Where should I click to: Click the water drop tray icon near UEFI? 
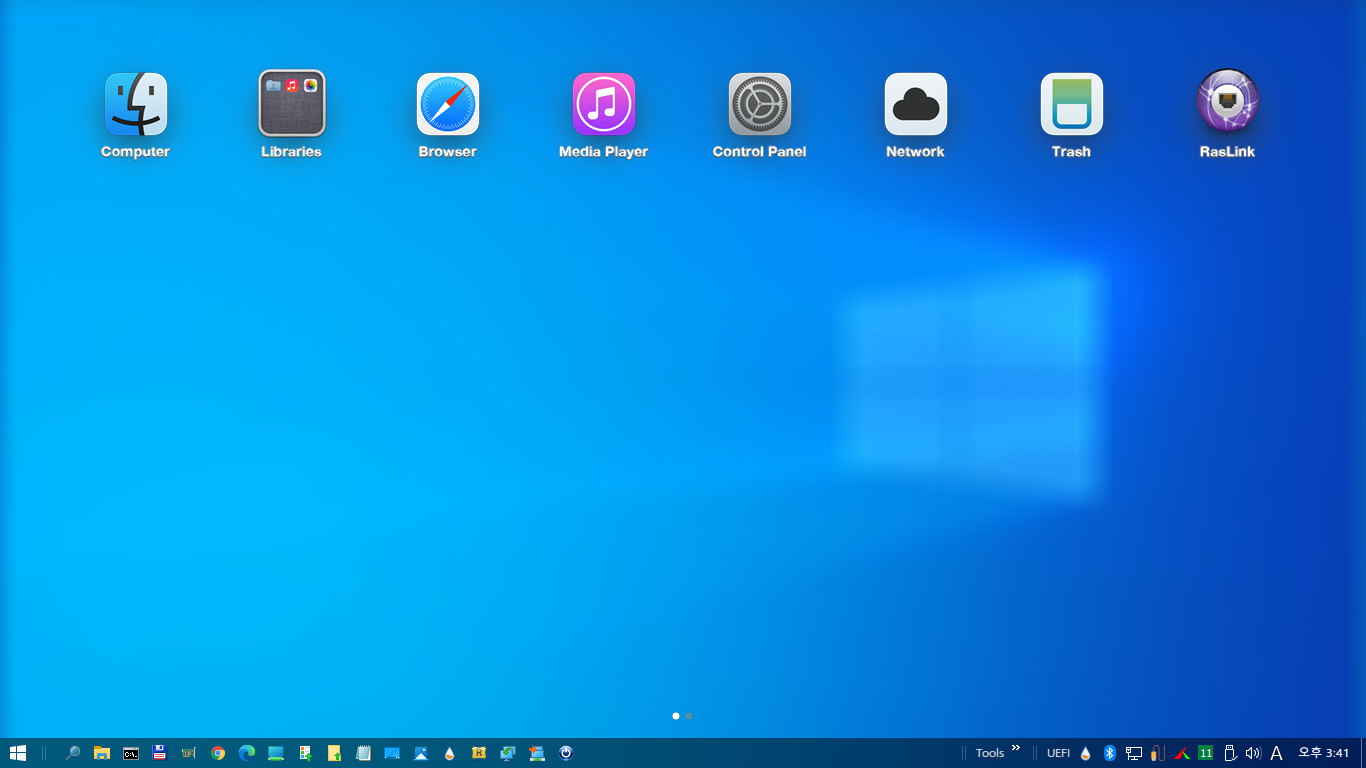pos(1086,753)
